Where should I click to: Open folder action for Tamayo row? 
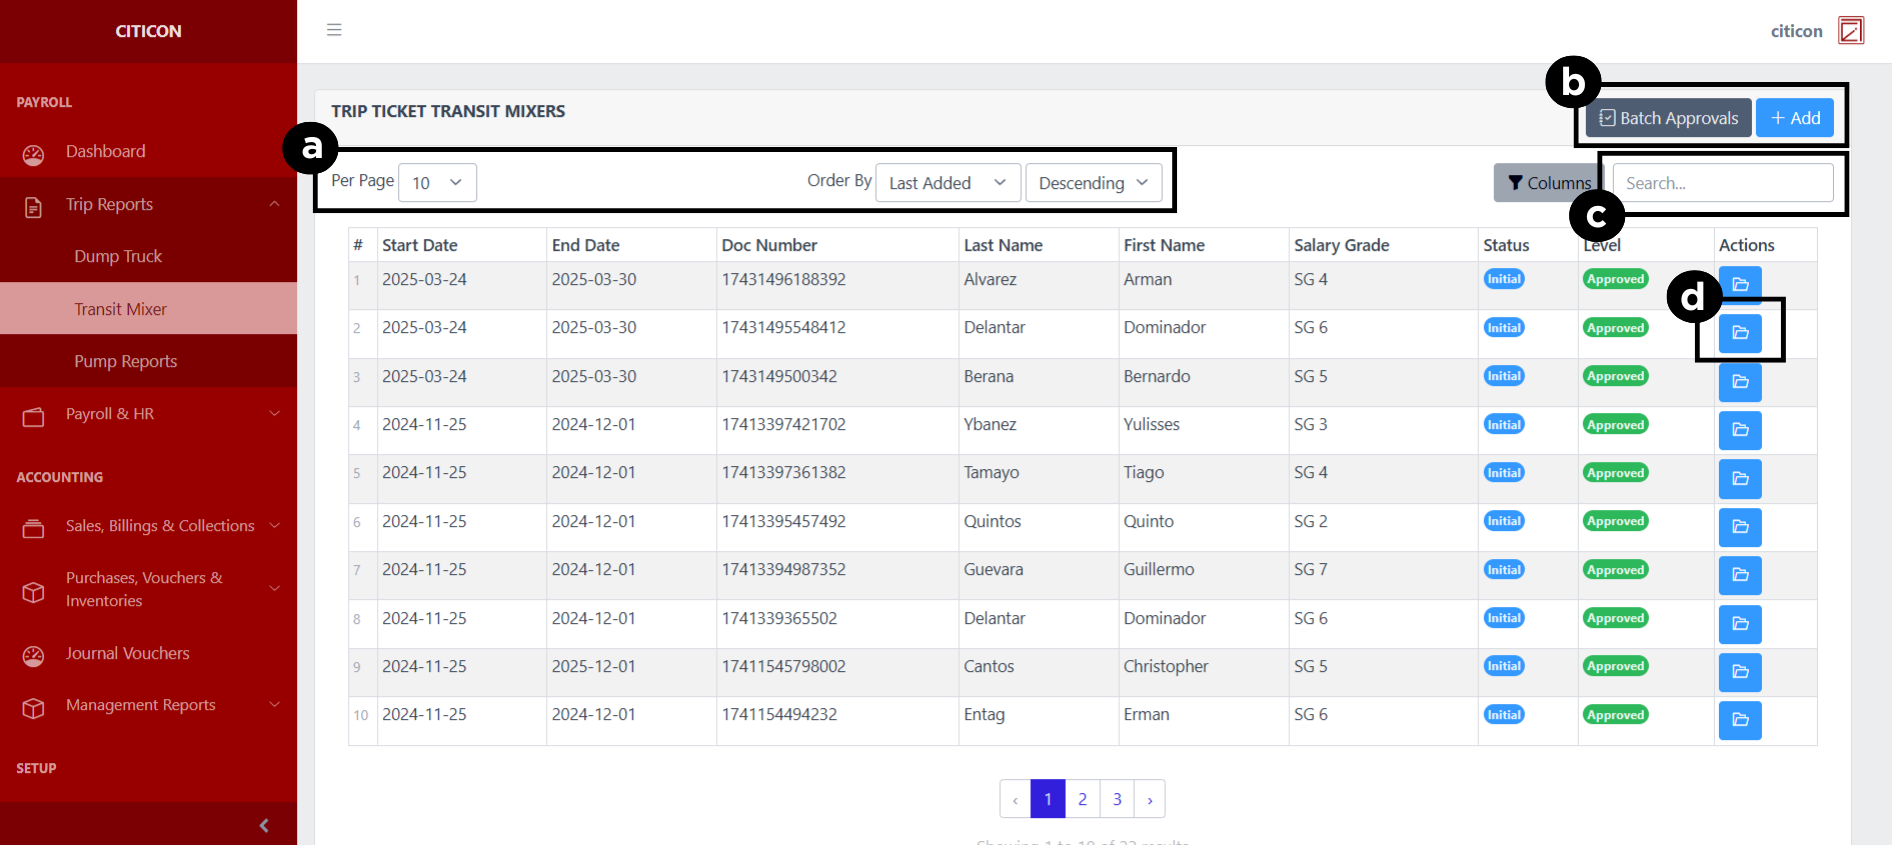tap(1740, 479)
